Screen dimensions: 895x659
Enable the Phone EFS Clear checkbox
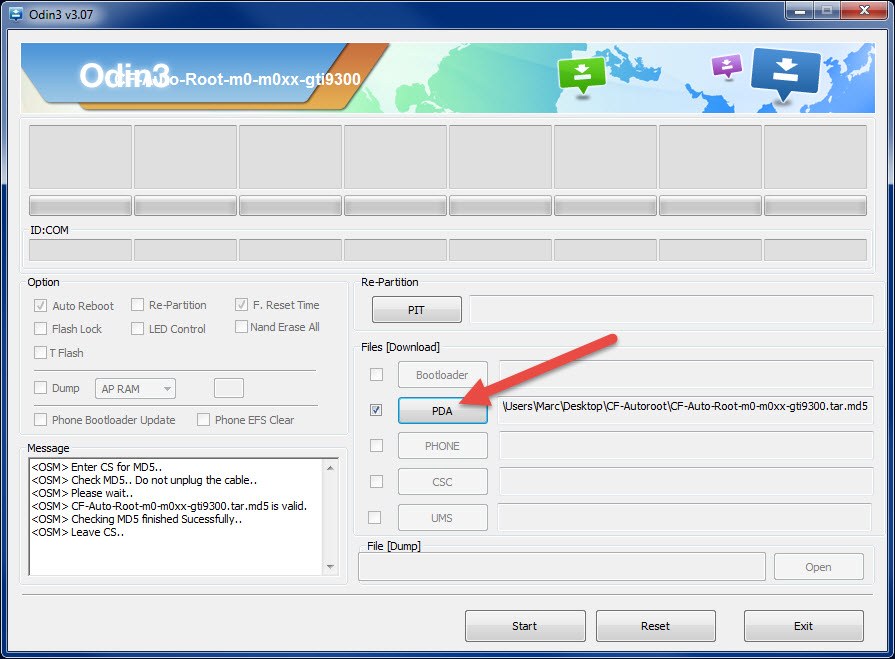[x=203, y=420]
